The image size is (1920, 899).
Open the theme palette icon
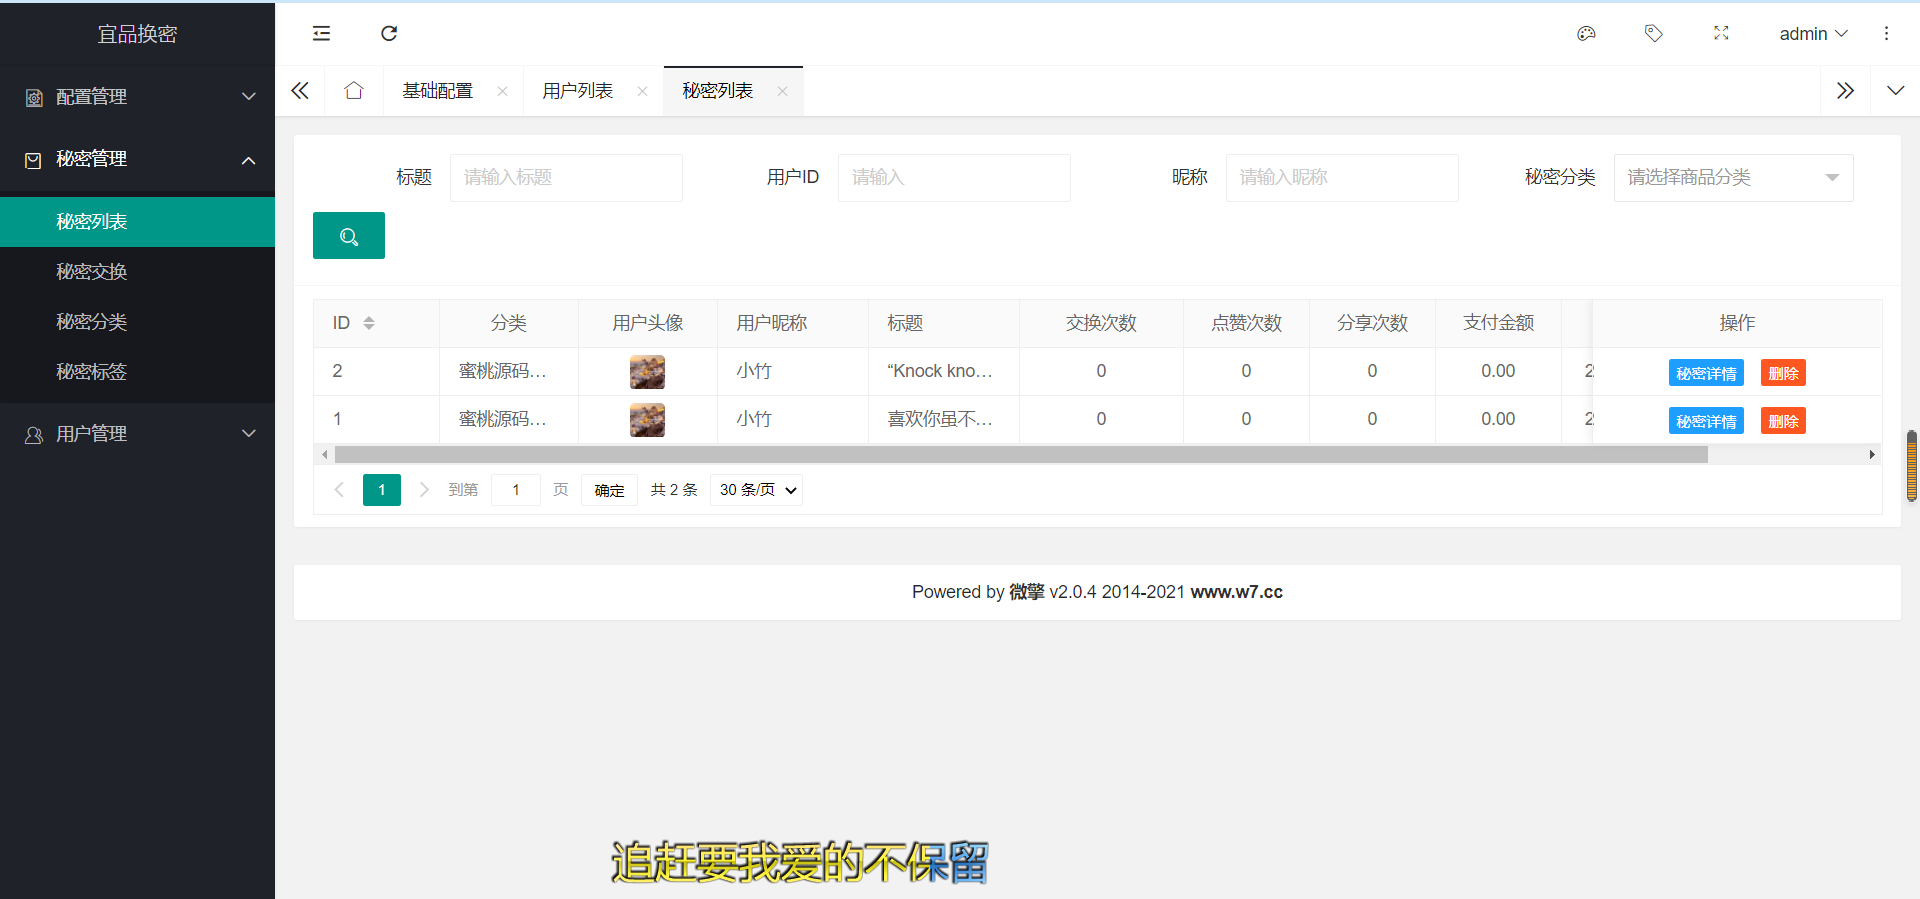click(1586, 34)
